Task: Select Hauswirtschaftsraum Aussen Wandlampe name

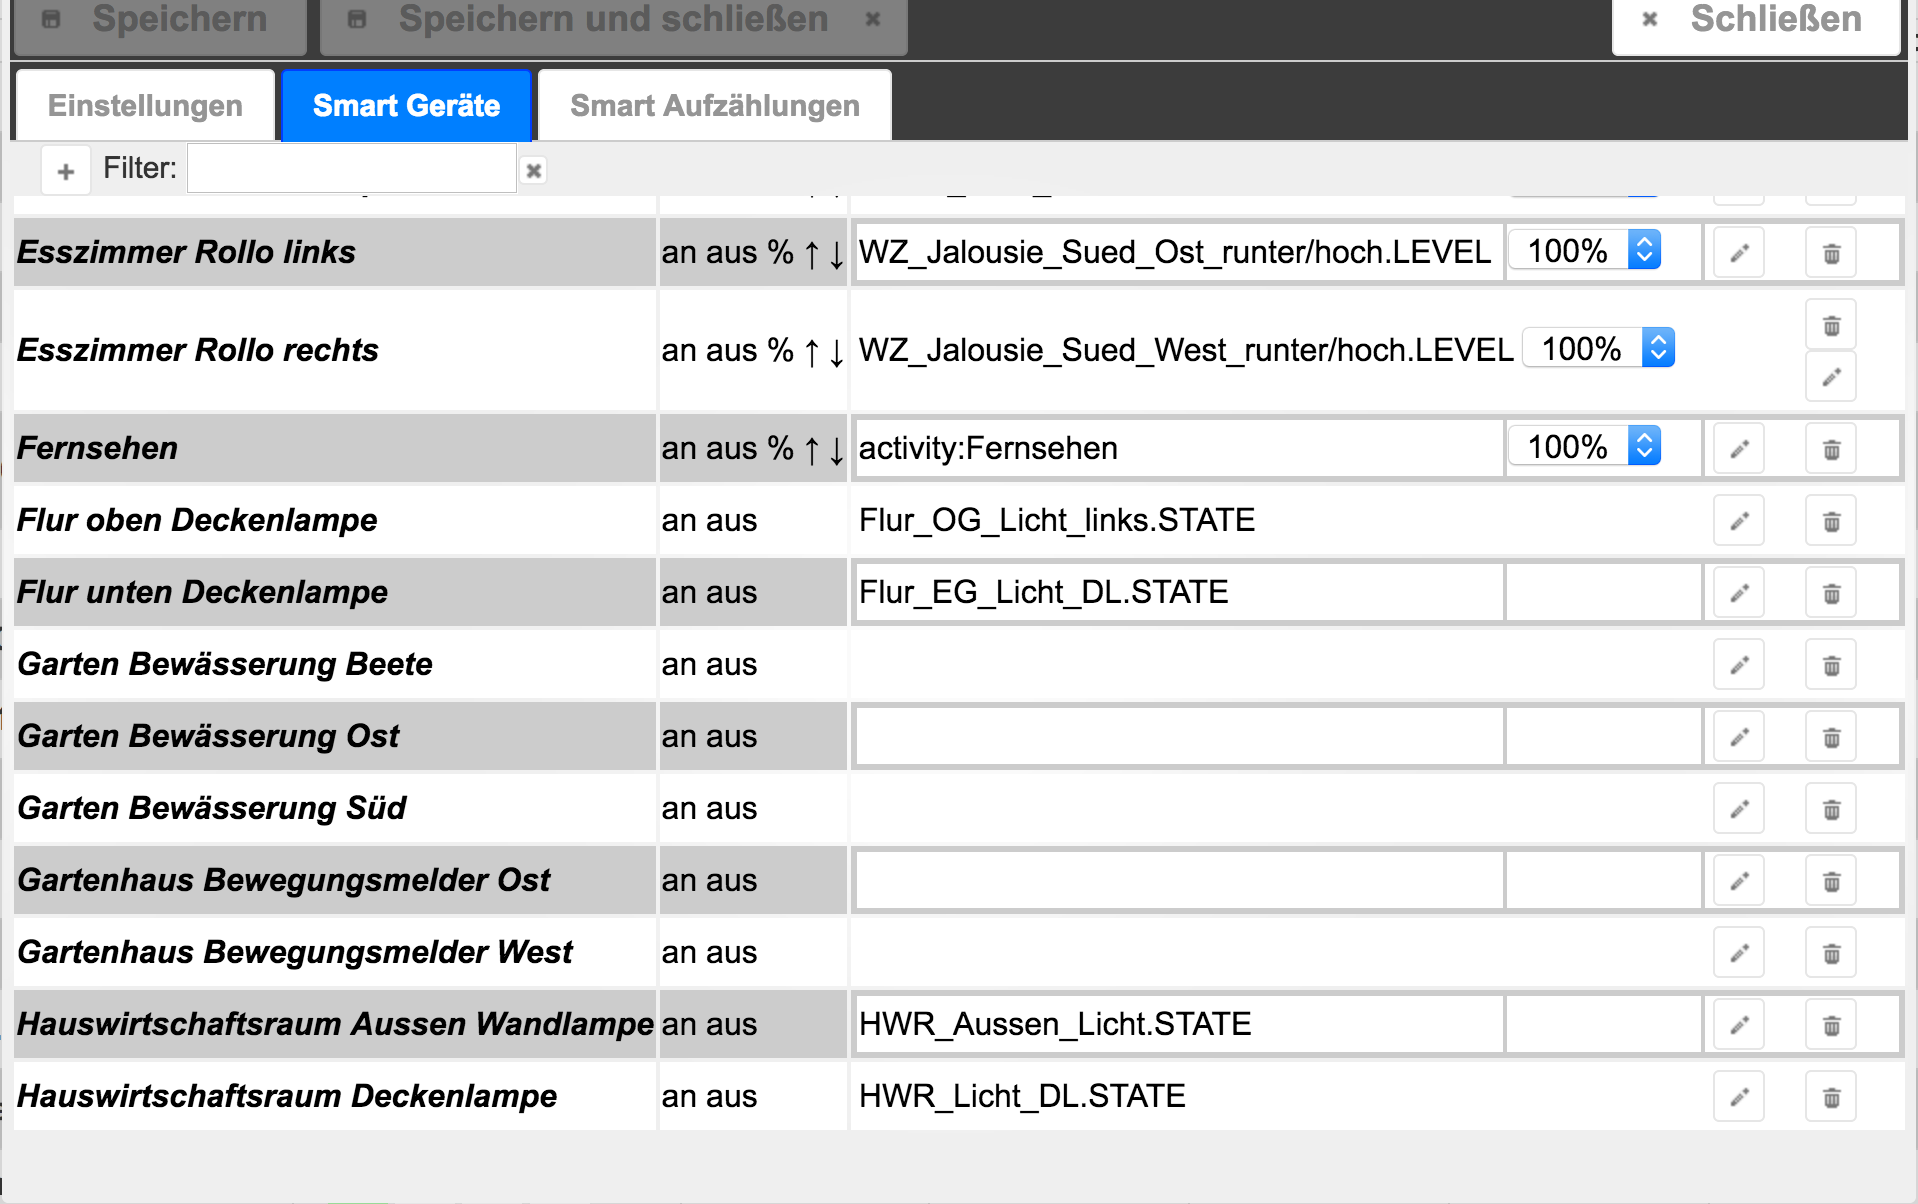Action: (335, 1024)
